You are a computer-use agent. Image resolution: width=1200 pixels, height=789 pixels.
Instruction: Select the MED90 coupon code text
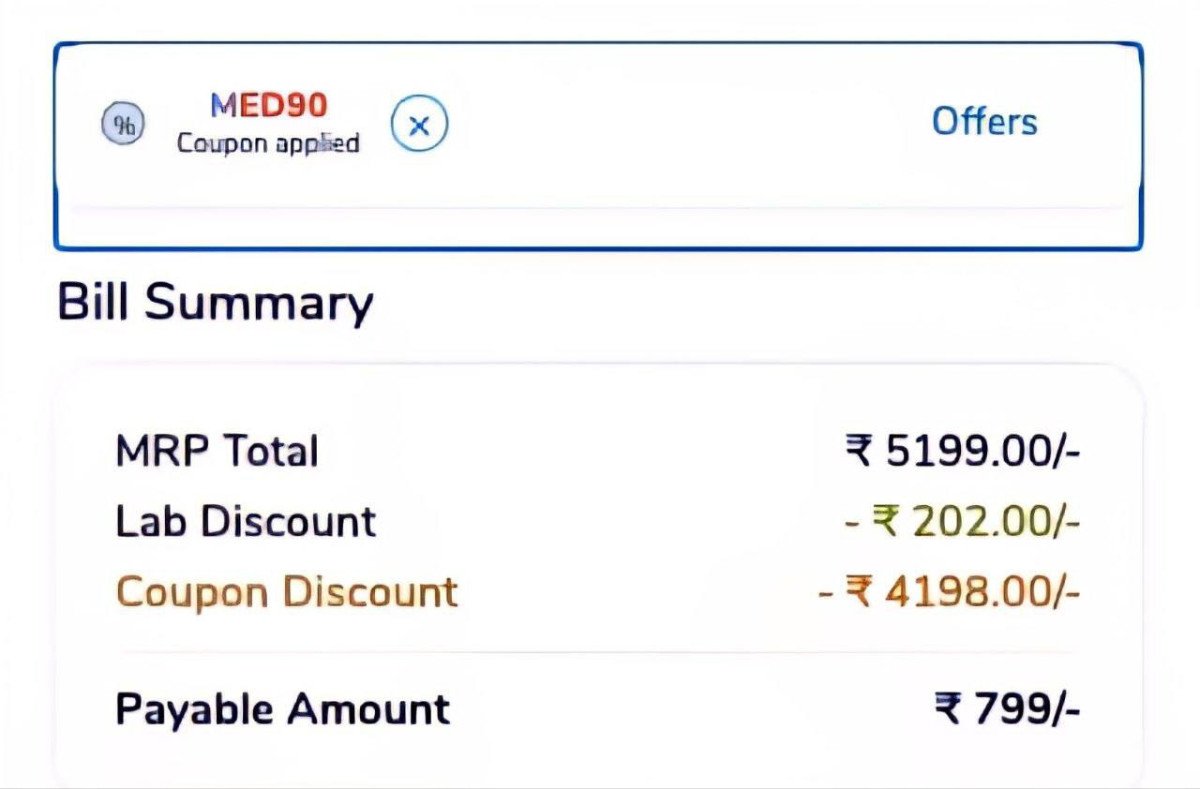[x=268, y=103]
